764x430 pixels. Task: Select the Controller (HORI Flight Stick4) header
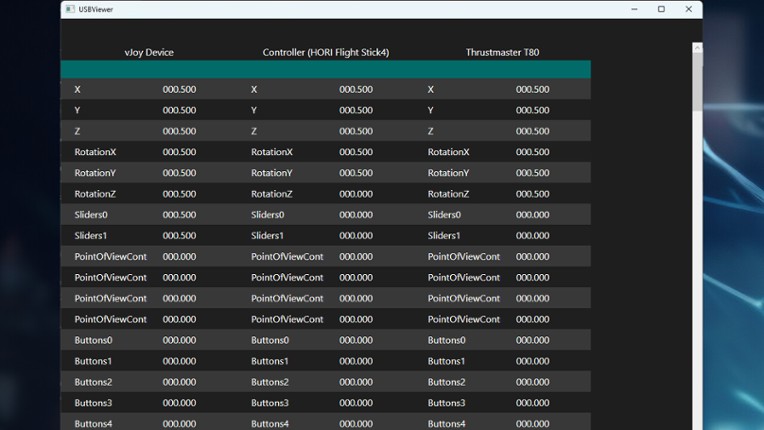coord(325,52)
